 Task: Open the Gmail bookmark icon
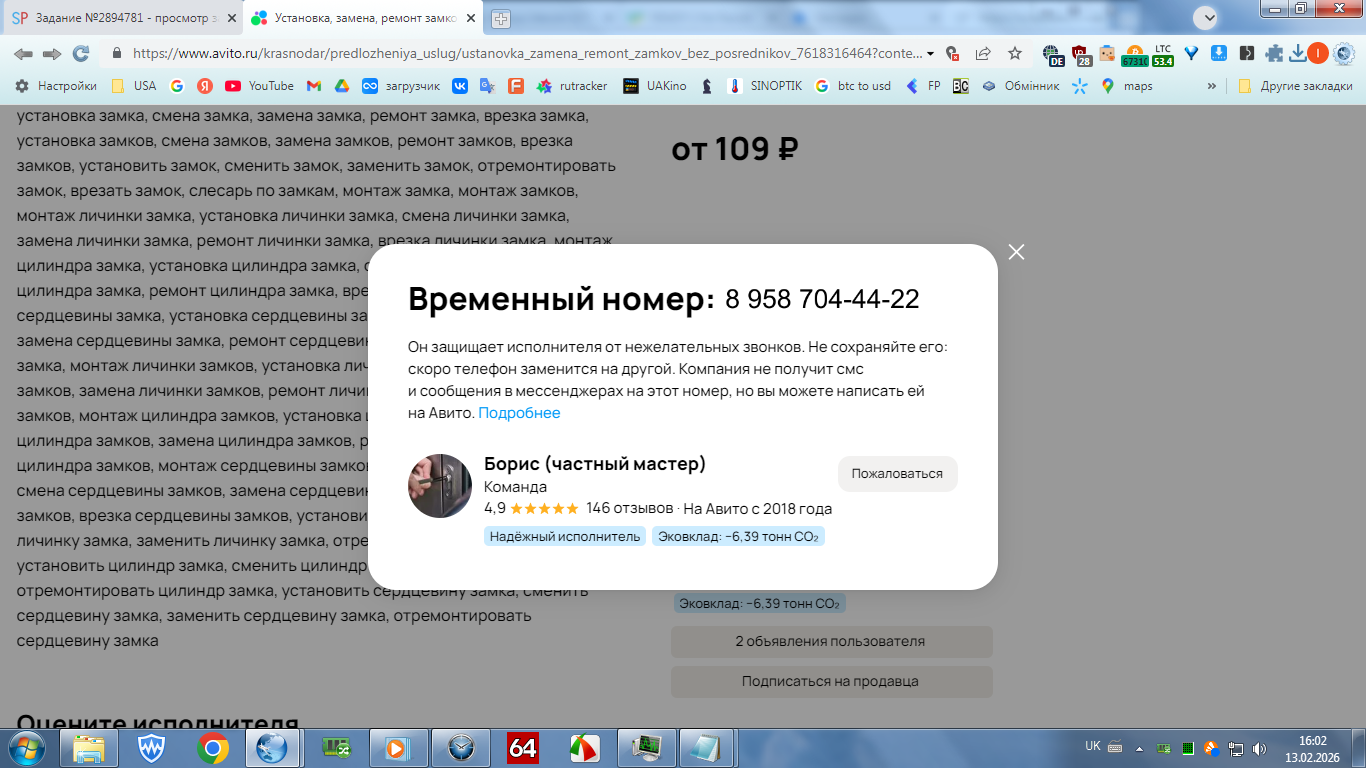314,86
